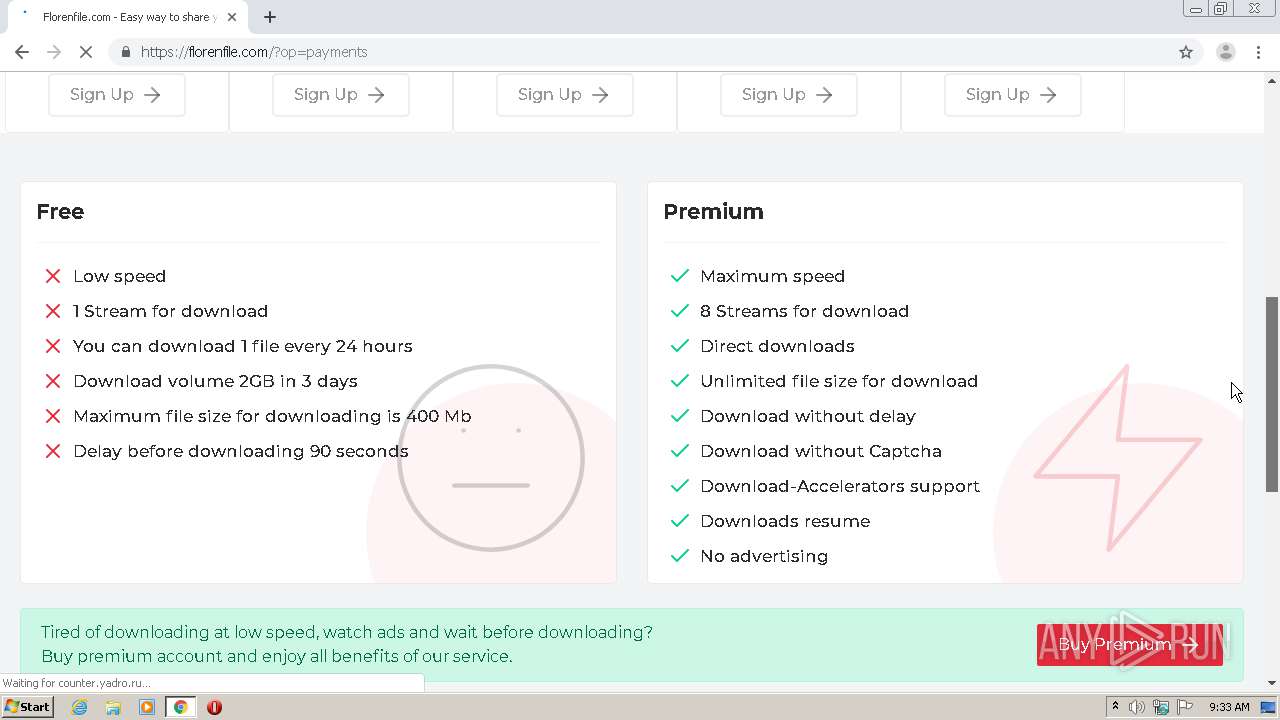Stop the page from loading
The height and width of the screenshot is (720, 1280).
coord(86,52)
